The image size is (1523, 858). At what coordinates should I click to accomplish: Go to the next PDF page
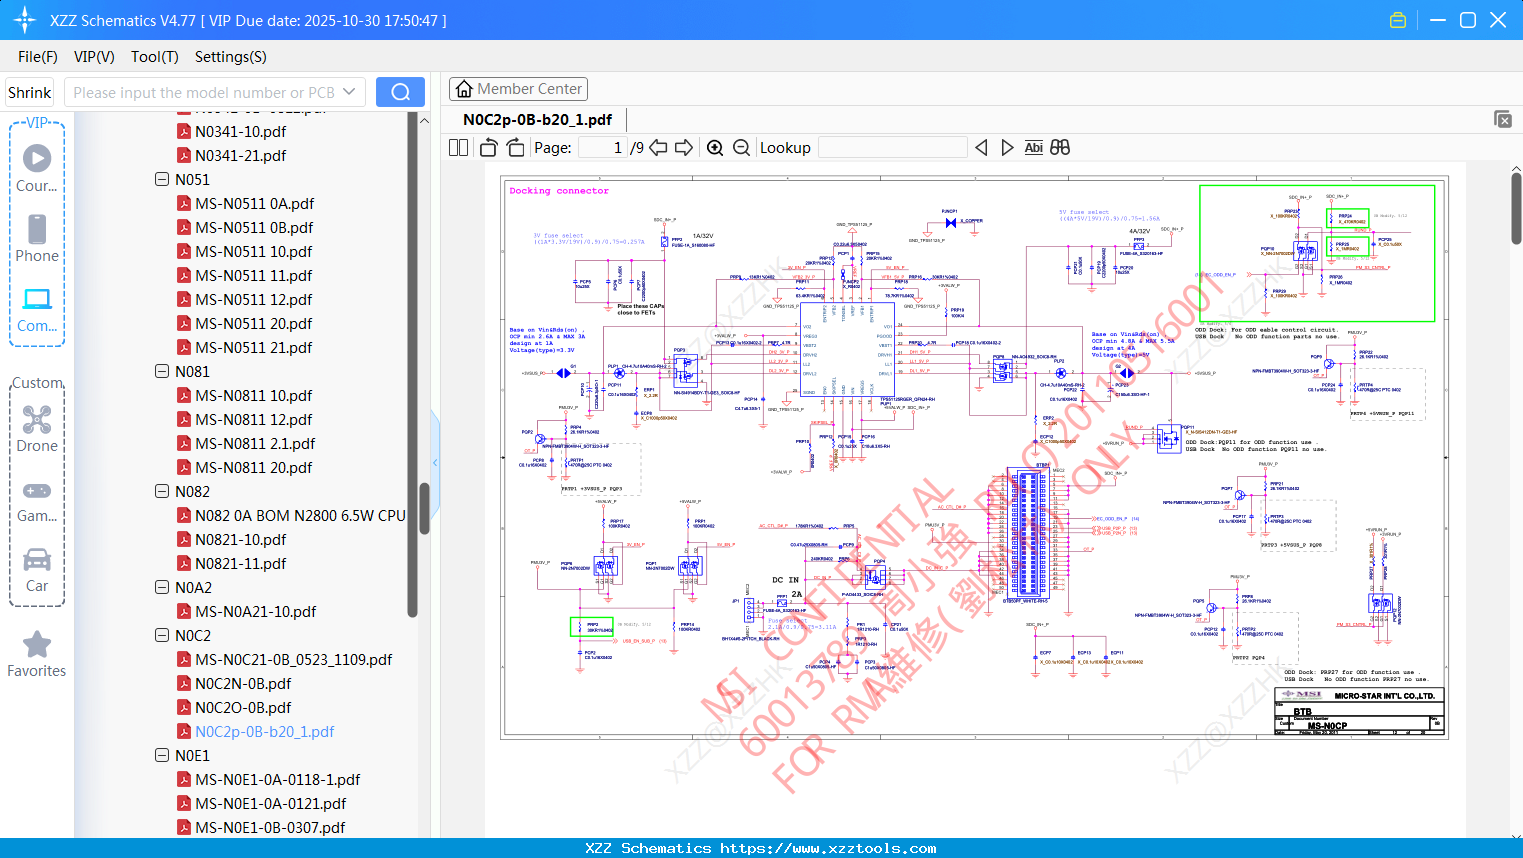point(684,147)
